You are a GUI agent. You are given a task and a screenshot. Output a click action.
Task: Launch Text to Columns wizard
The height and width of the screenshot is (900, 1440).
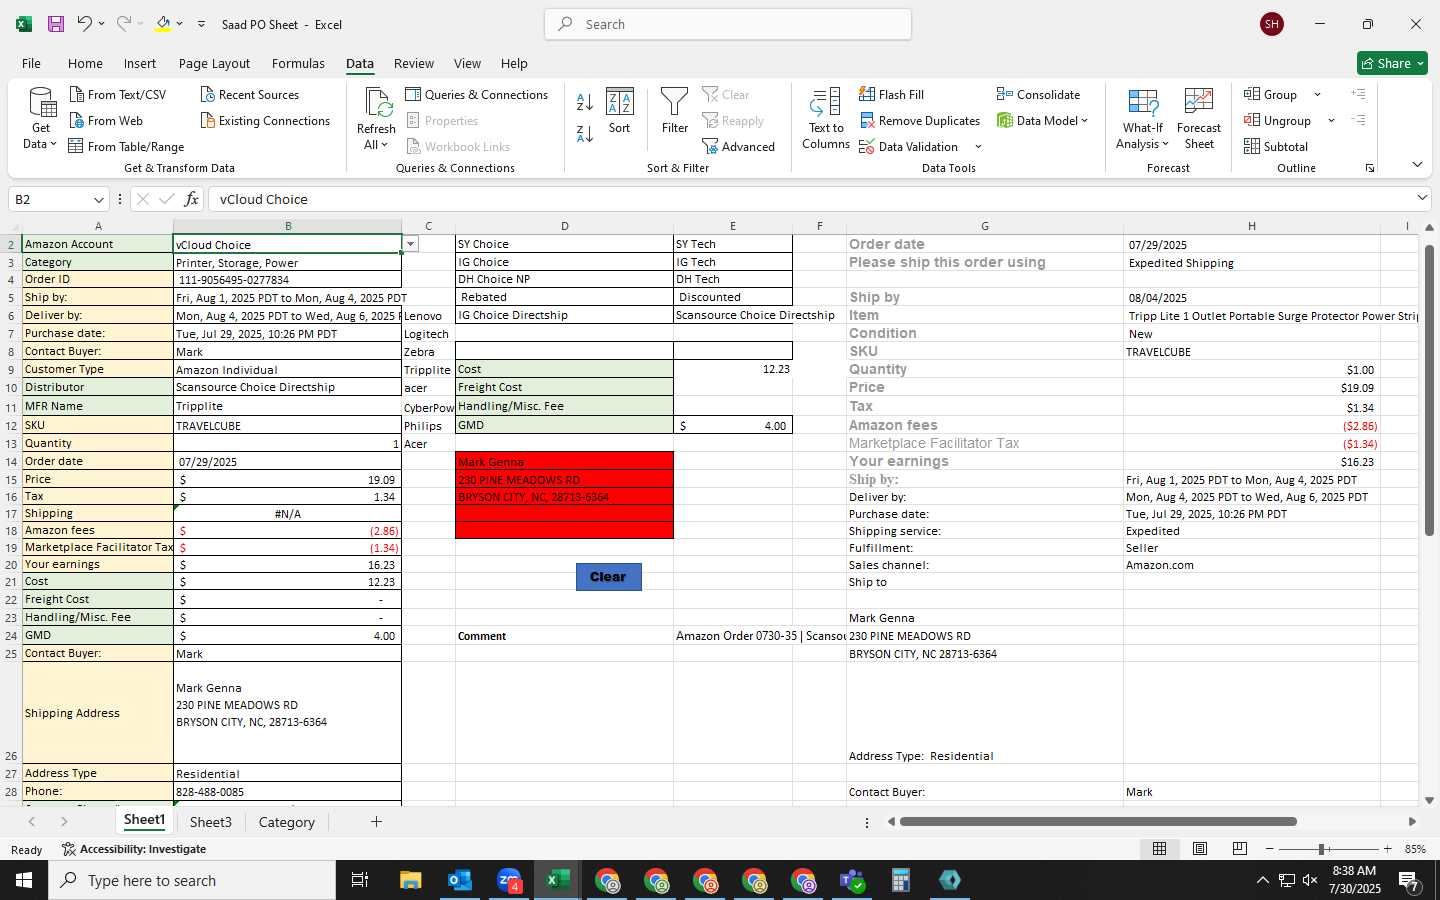click(826, 119)
